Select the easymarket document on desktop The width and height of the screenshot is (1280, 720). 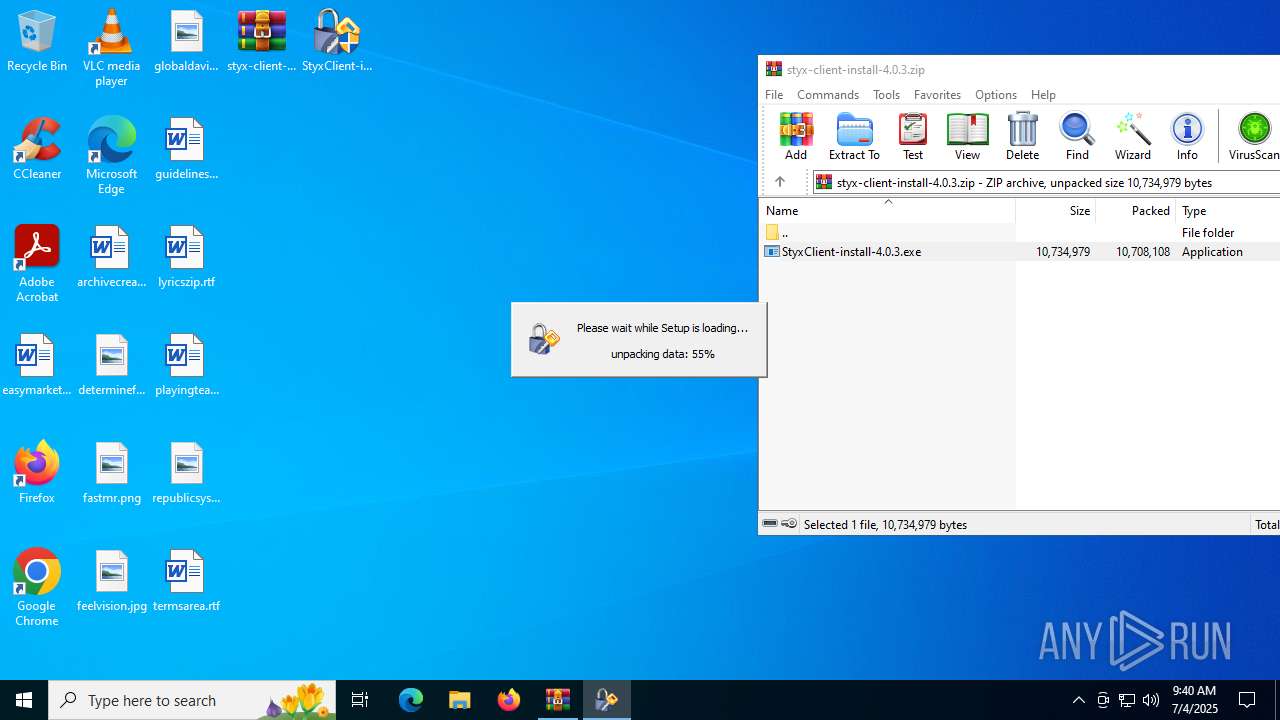37,366
